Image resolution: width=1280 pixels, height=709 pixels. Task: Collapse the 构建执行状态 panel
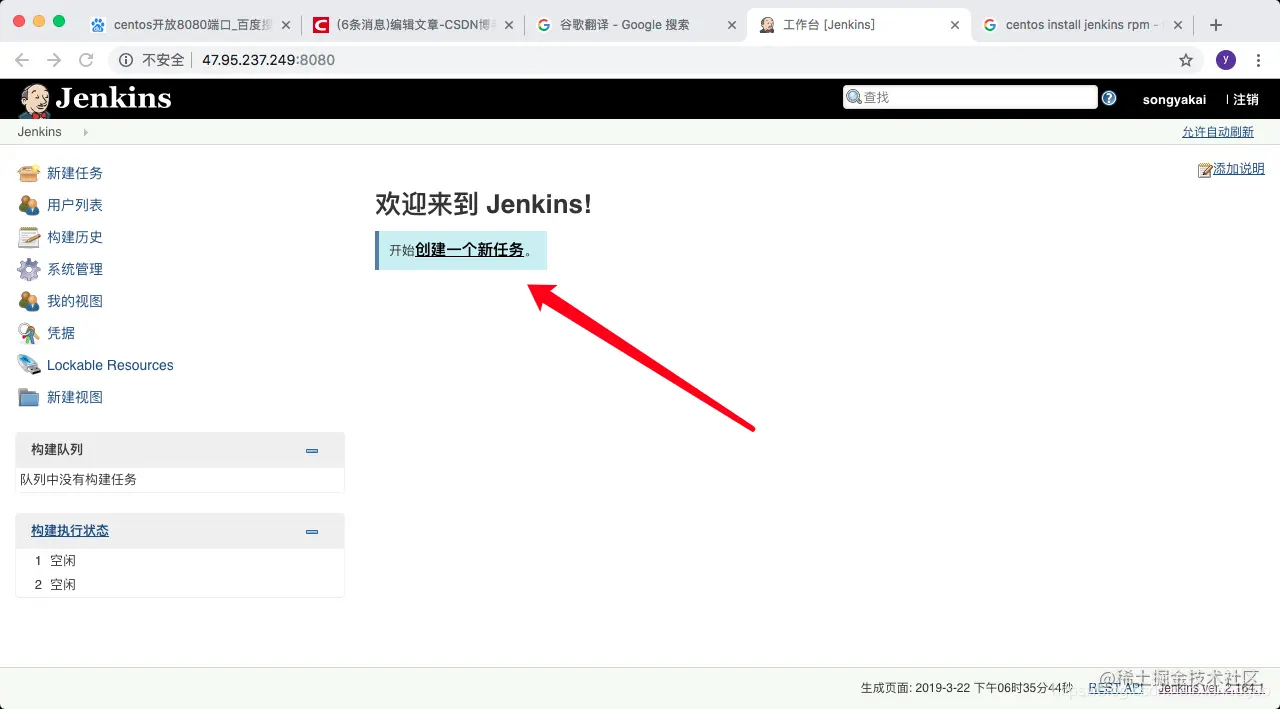312,532
